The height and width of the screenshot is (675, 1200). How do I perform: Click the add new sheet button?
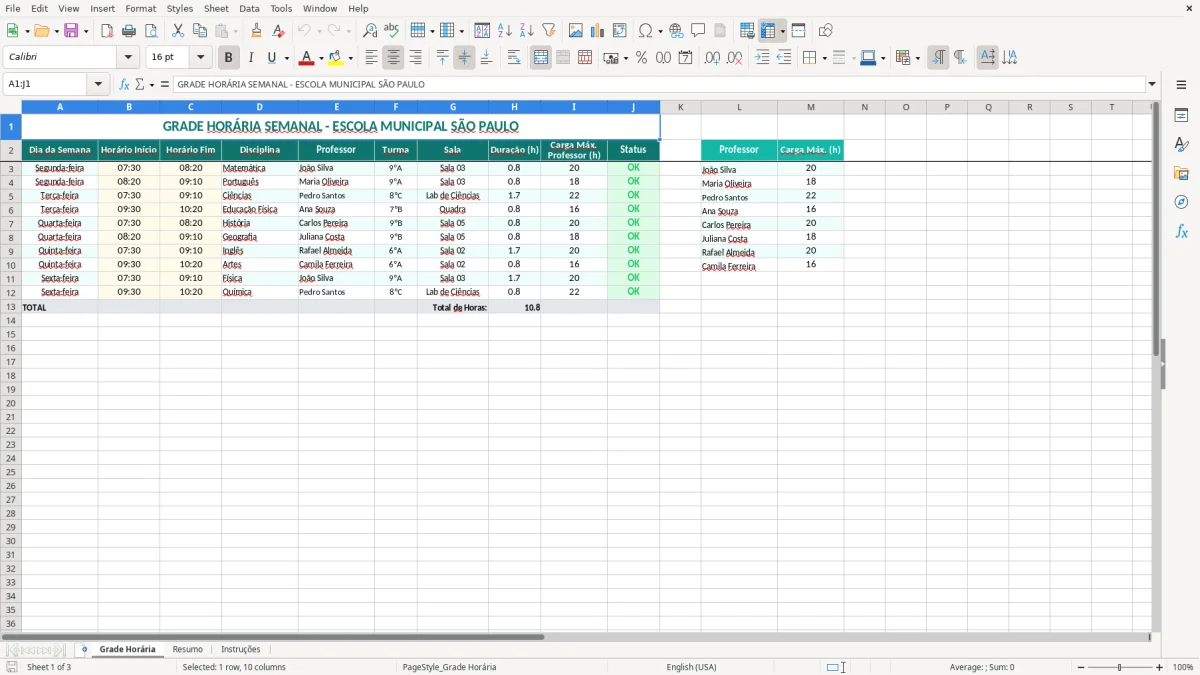(x=84, y=649)
